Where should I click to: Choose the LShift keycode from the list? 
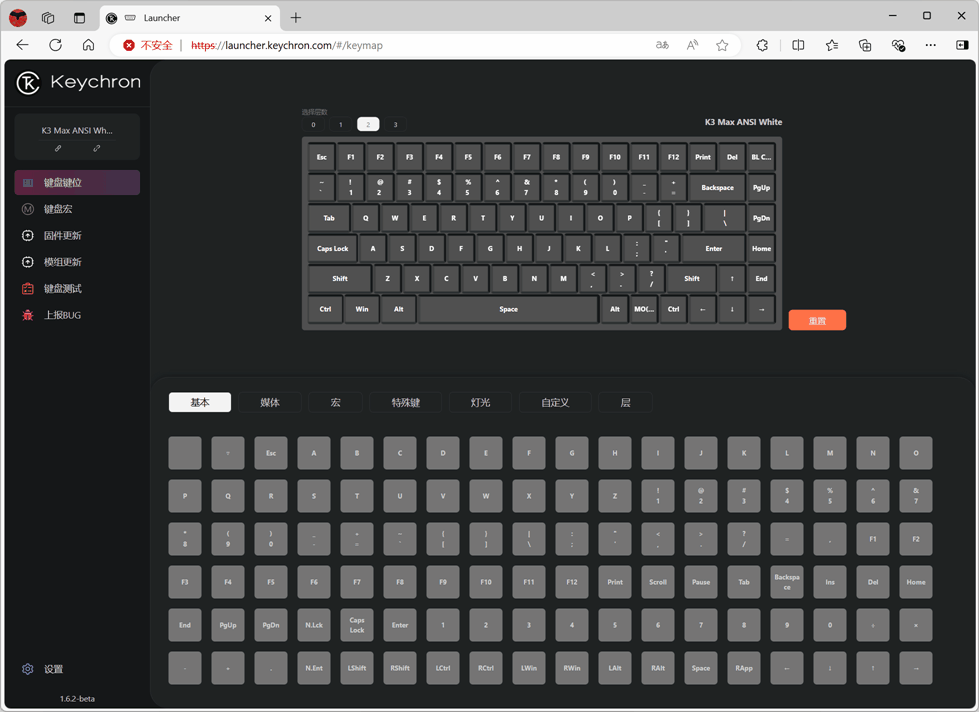(357, 668)
